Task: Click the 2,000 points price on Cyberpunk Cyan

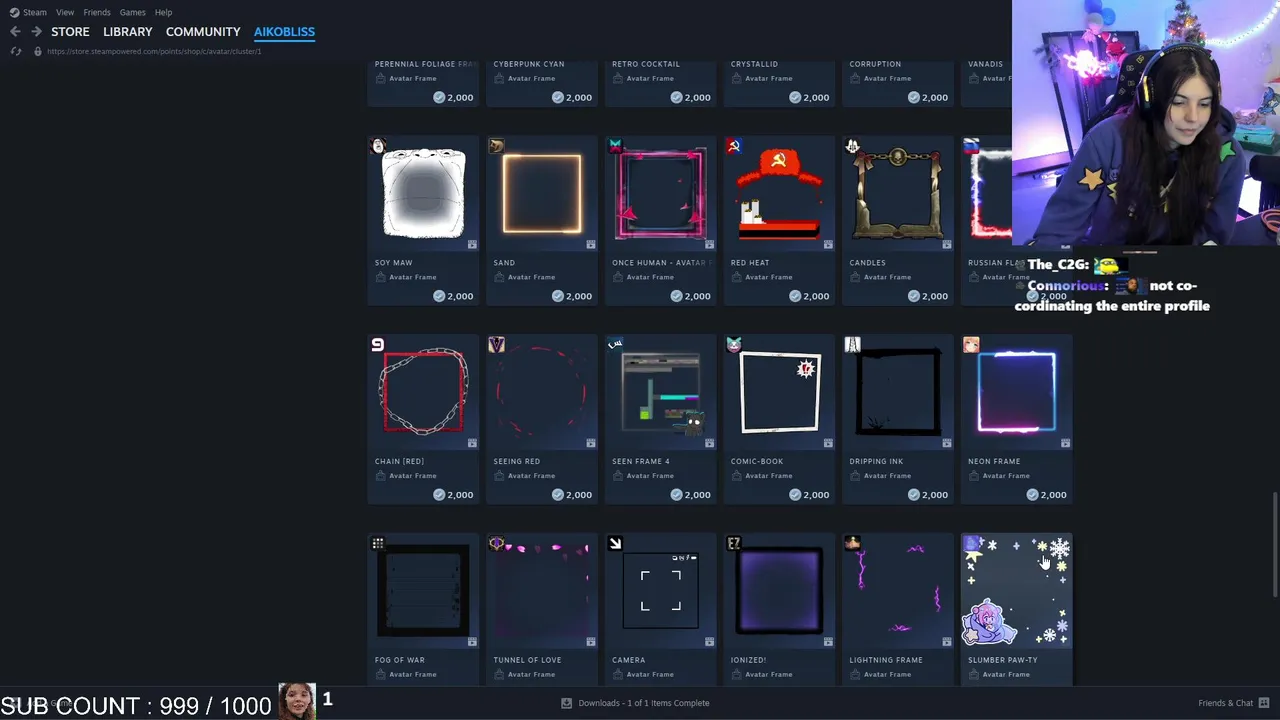Action: tap(572, 98)
